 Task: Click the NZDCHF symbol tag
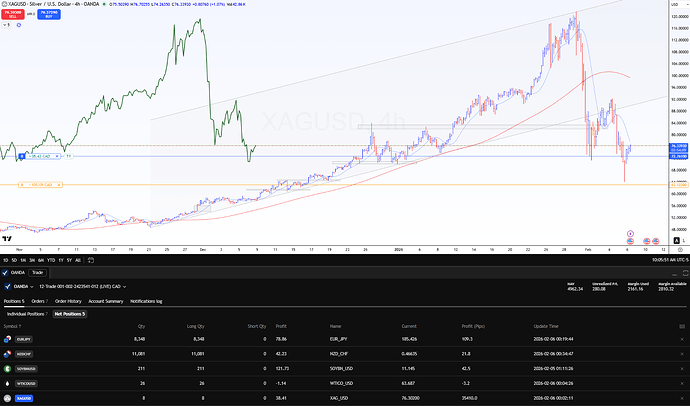tap(24, 354)
